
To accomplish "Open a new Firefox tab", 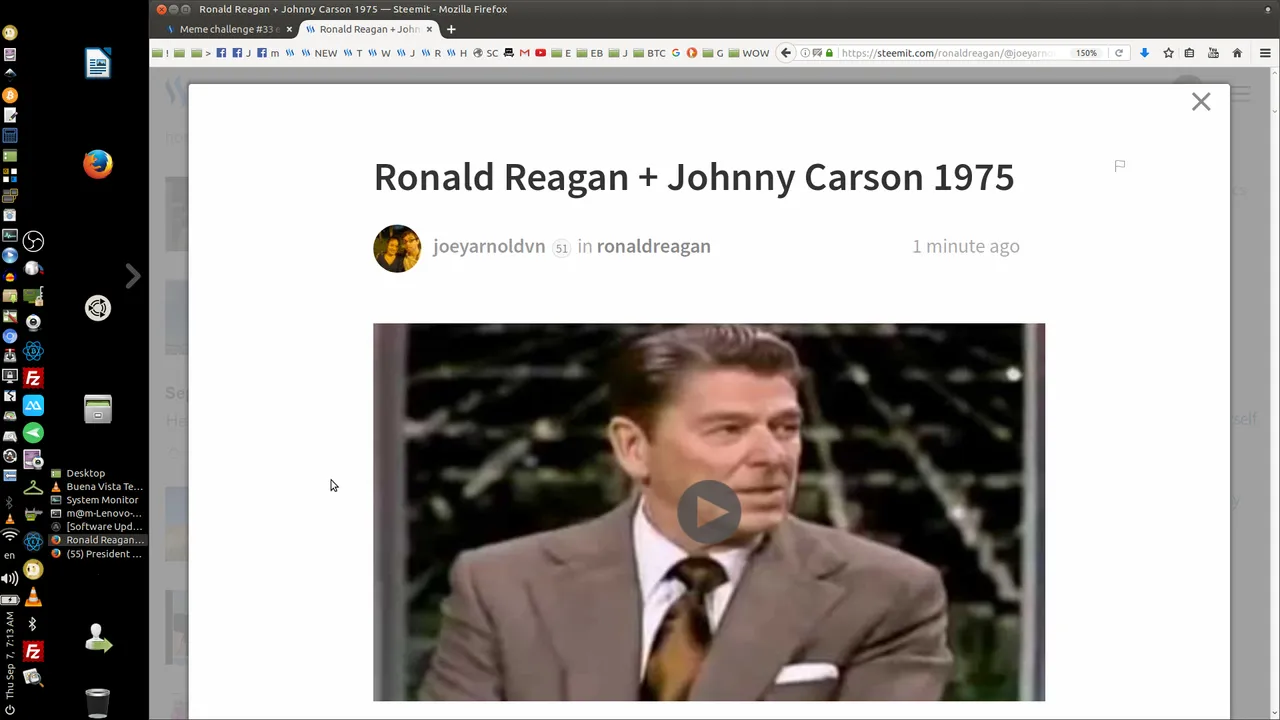I will pos(451,29).
